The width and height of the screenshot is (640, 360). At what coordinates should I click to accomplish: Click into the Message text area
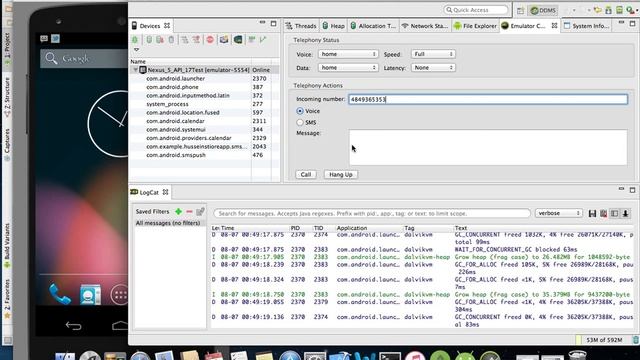click(x=488, y=147)
